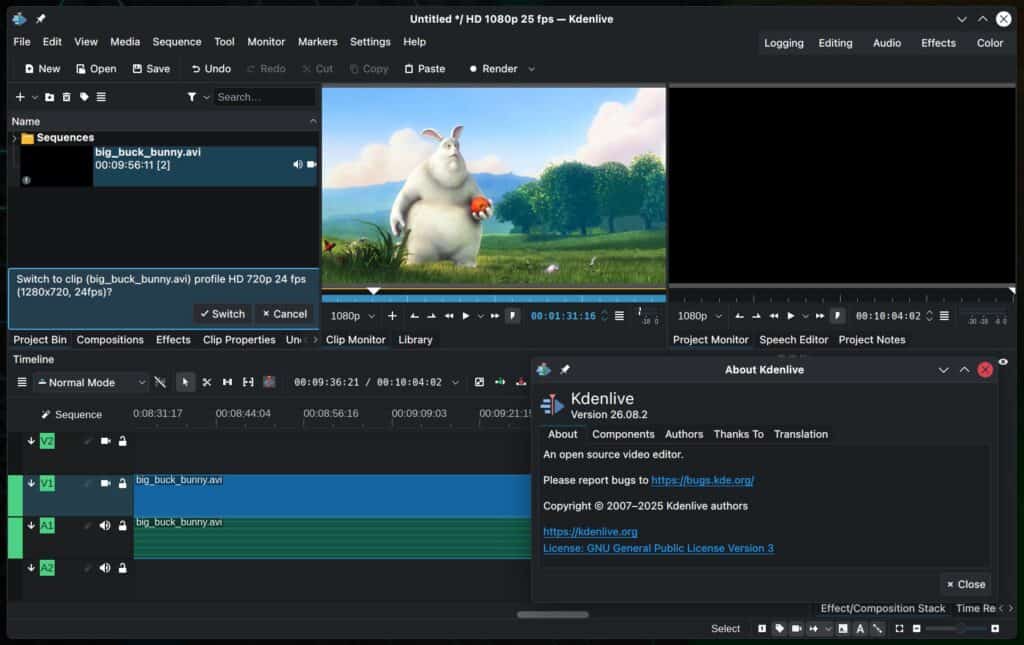This screenshot has height=645, width=1024.
Task: Click the filter funnel icon in bin
Action: pos(191,97)
